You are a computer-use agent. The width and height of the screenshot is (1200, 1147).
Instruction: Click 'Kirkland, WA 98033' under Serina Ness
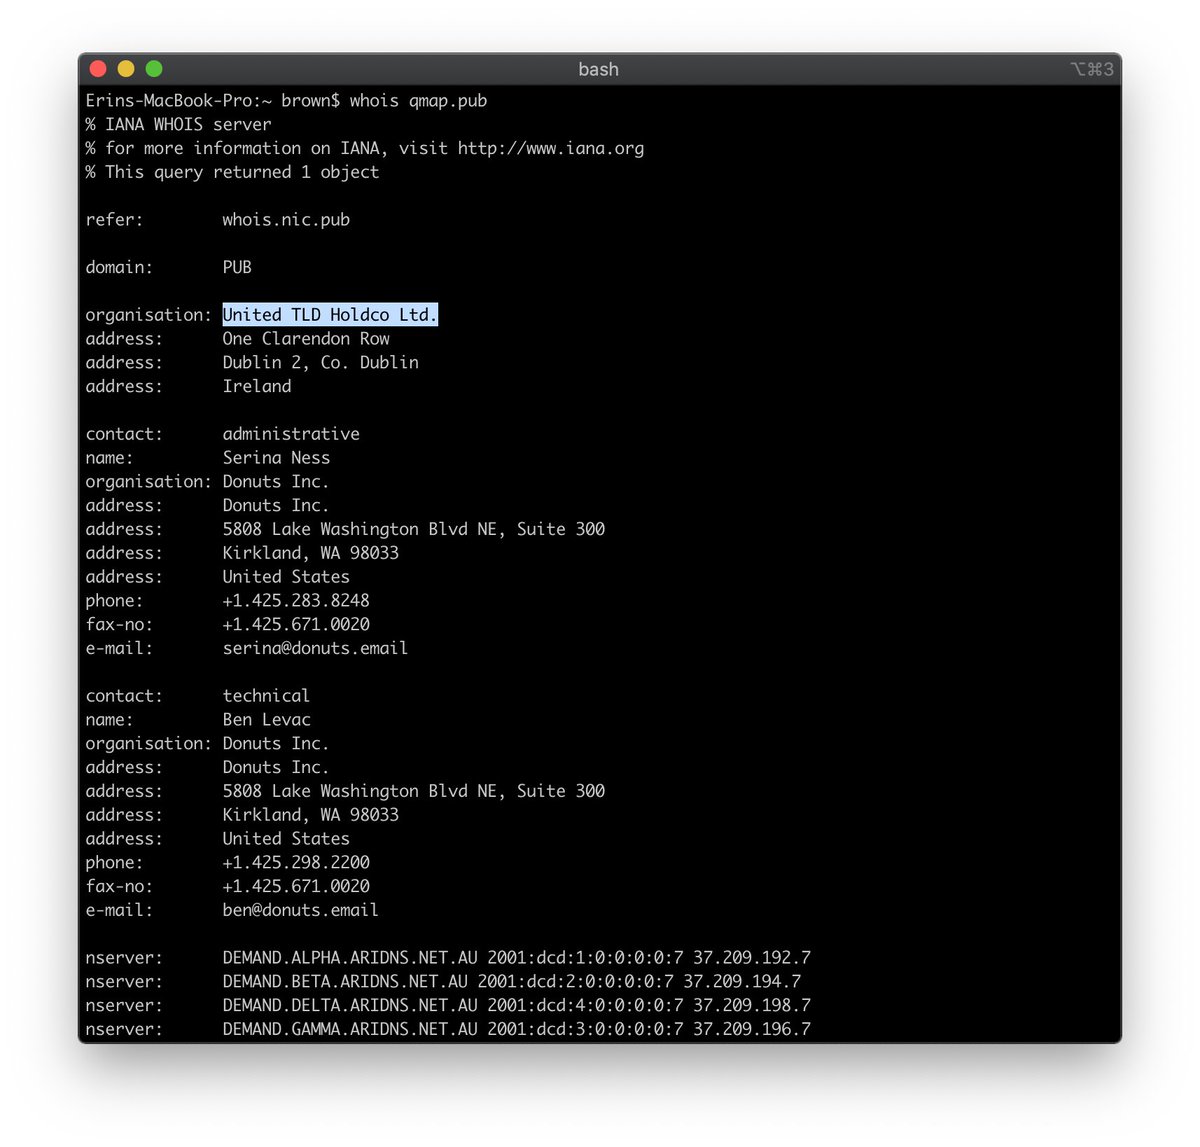tap(310, 553)
